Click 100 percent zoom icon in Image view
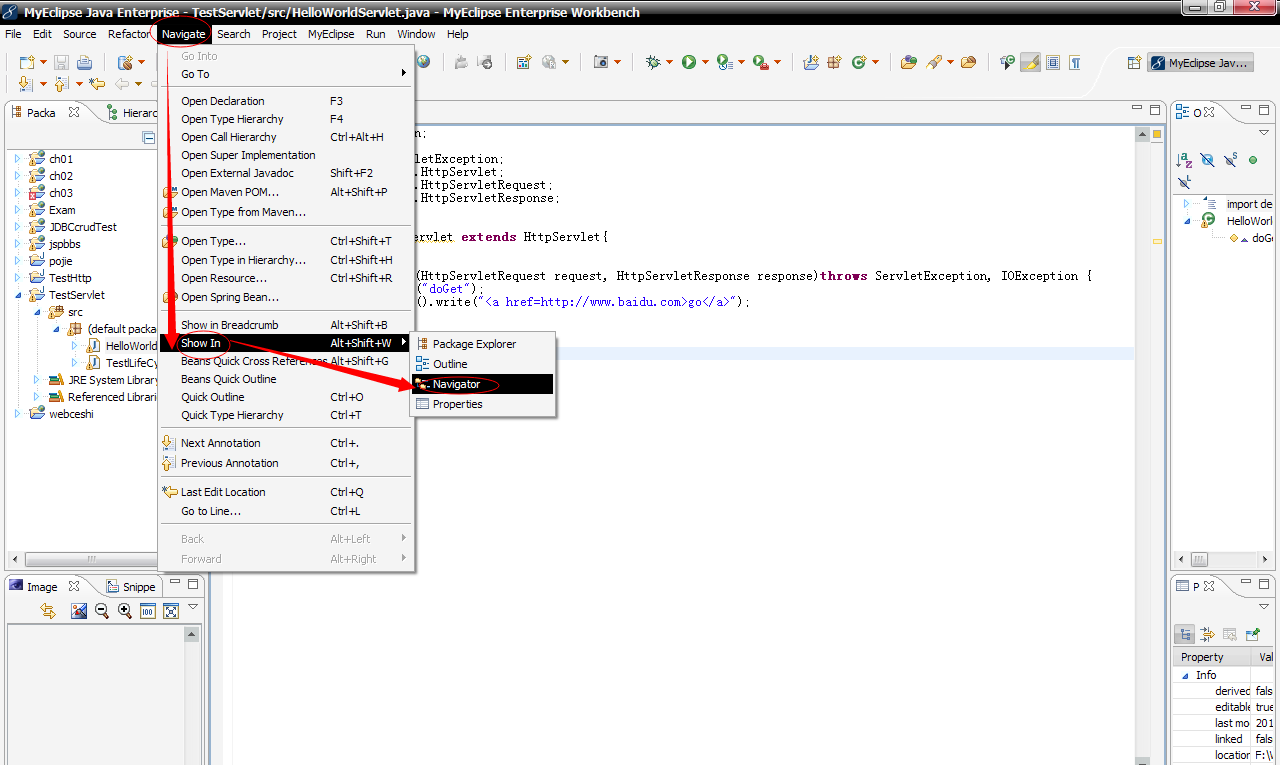1280x765 pixels. pos(148,611)
